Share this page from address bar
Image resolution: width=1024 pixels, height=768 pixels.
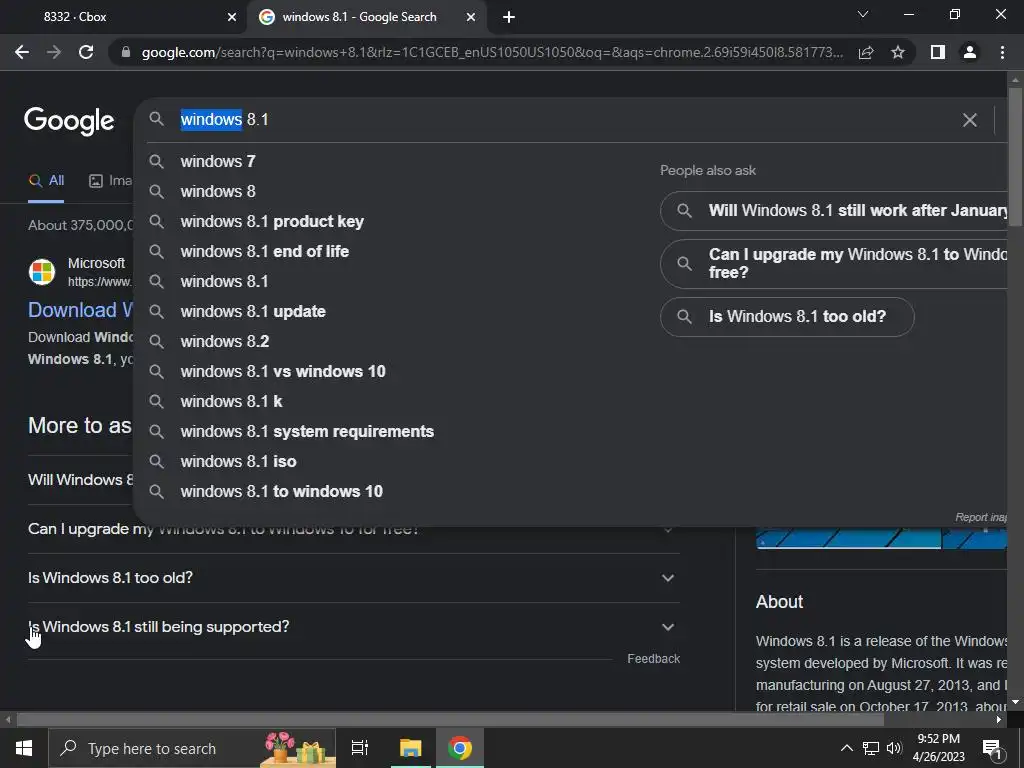[x=866, y=52]
